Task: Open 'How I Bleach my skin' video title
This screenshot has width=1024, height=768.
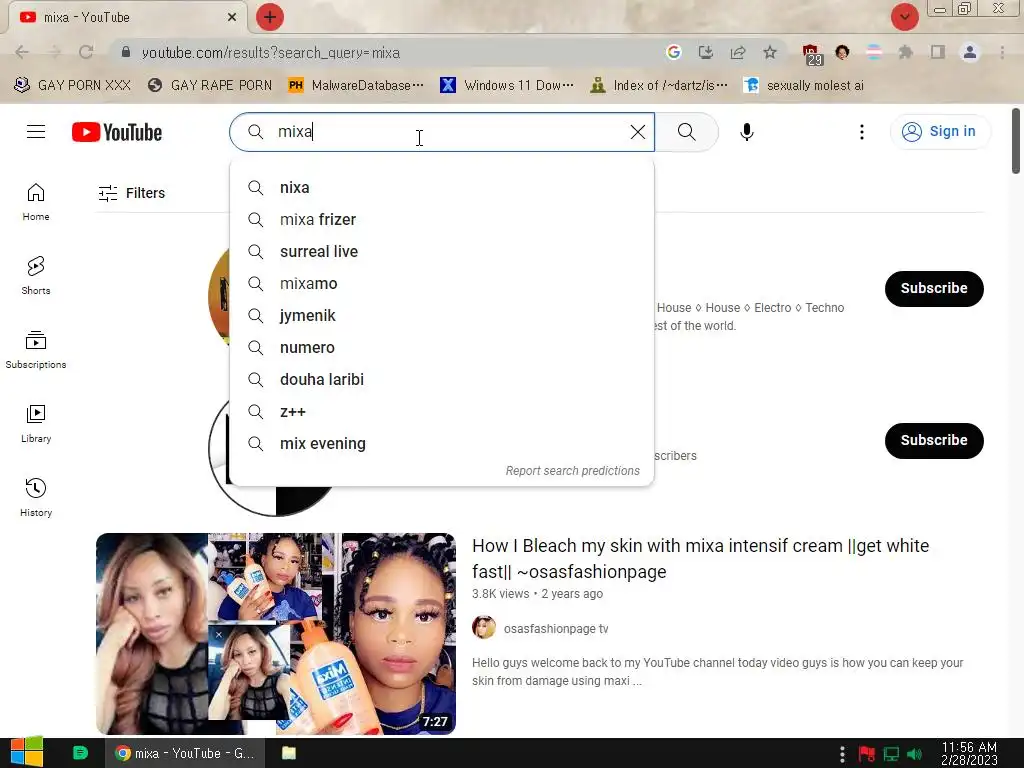Action: pos(700,558)
